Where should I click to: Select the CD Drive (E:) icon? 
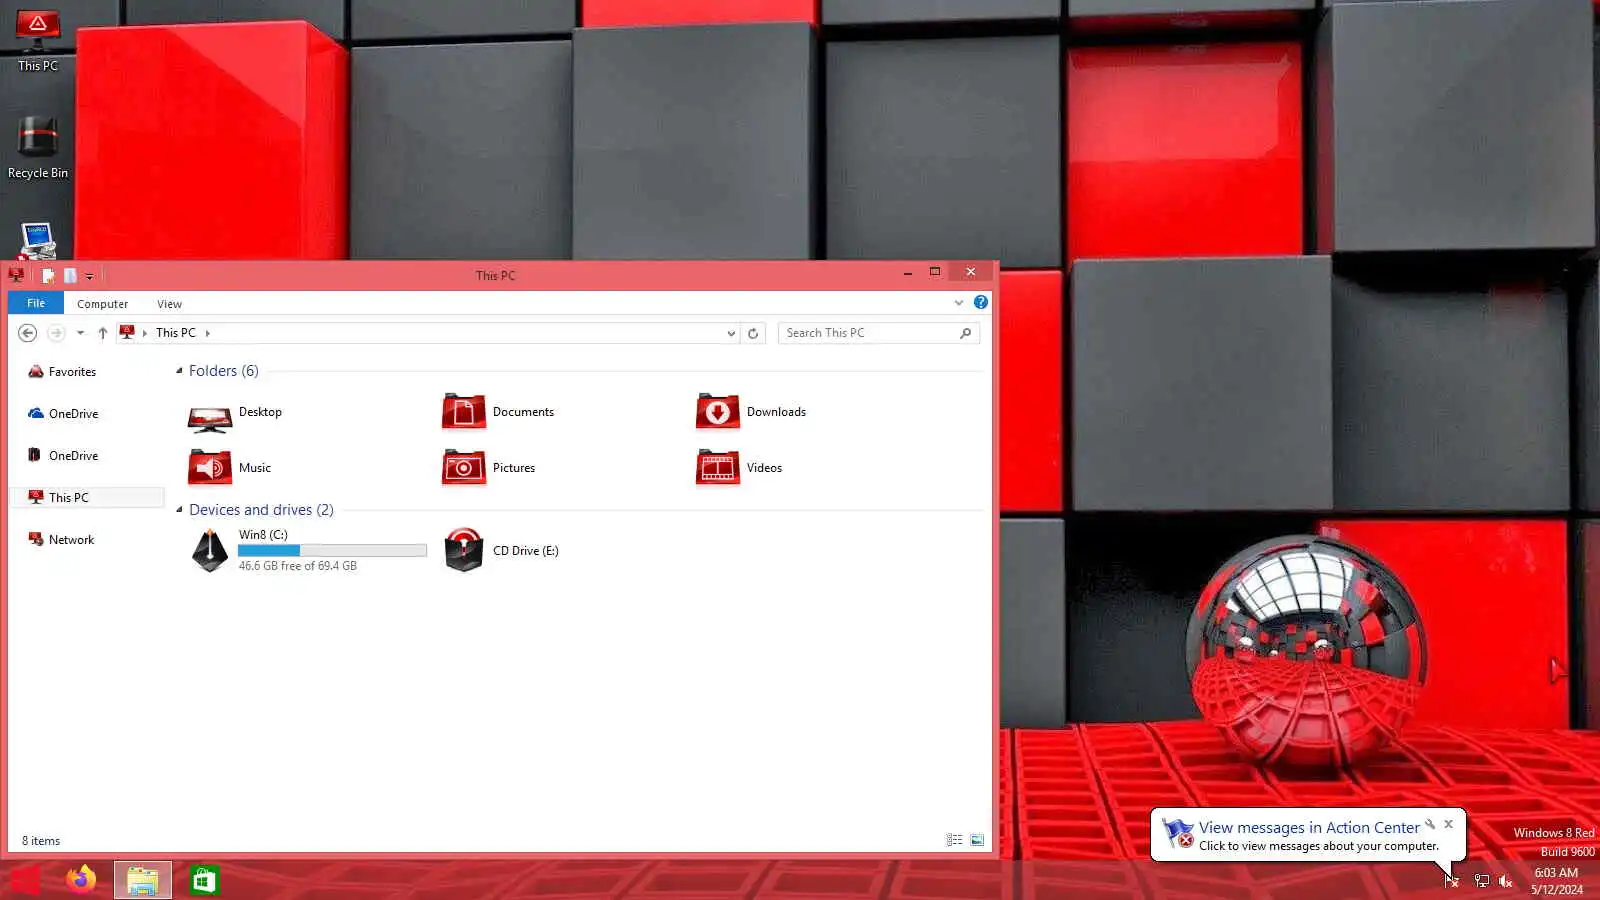(464, 551)
